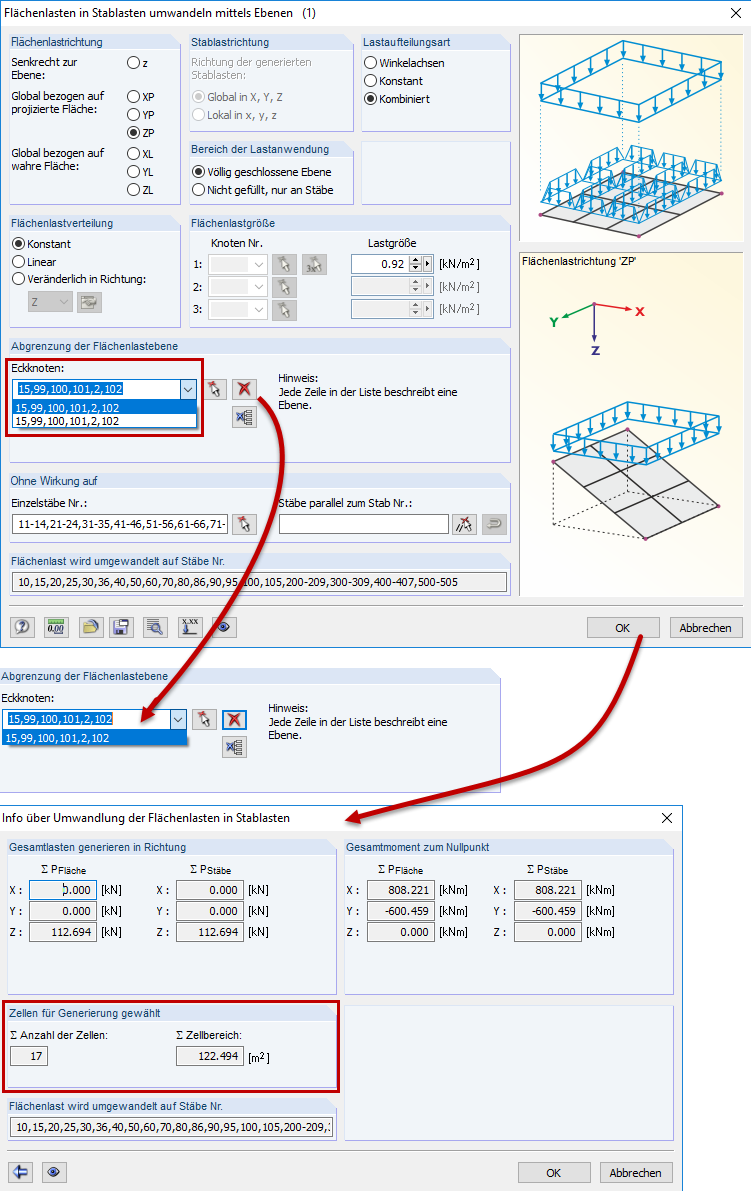The height and width of the screenshot is (1191, 751).
Task: Select Linear Flächenlastverteilung radio
Action: 19,262
